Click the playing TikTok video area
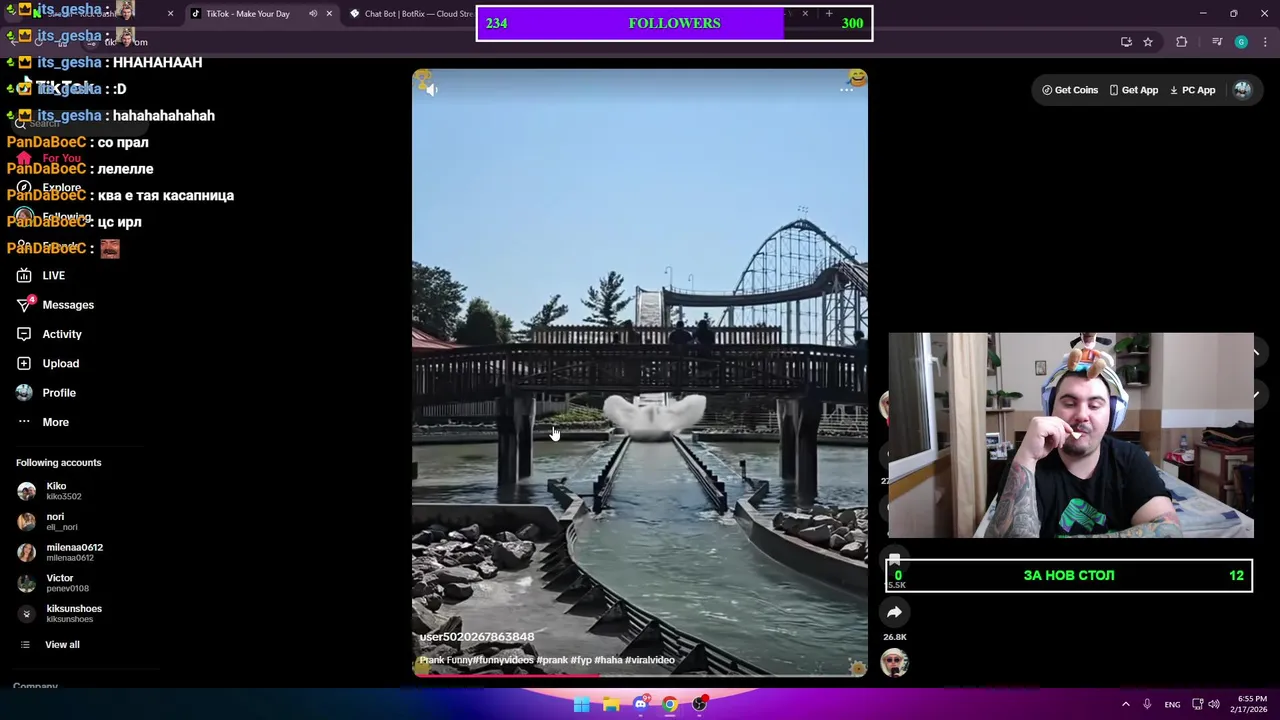The height and width of the screenshot is (720, 1280). pos(640,372)
